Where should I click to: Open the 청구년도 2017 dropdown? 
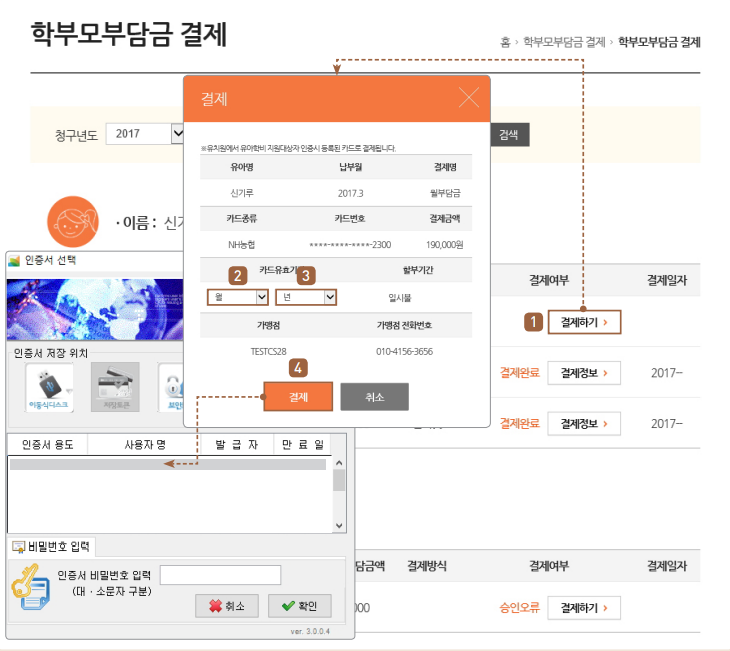click(145, 134)
